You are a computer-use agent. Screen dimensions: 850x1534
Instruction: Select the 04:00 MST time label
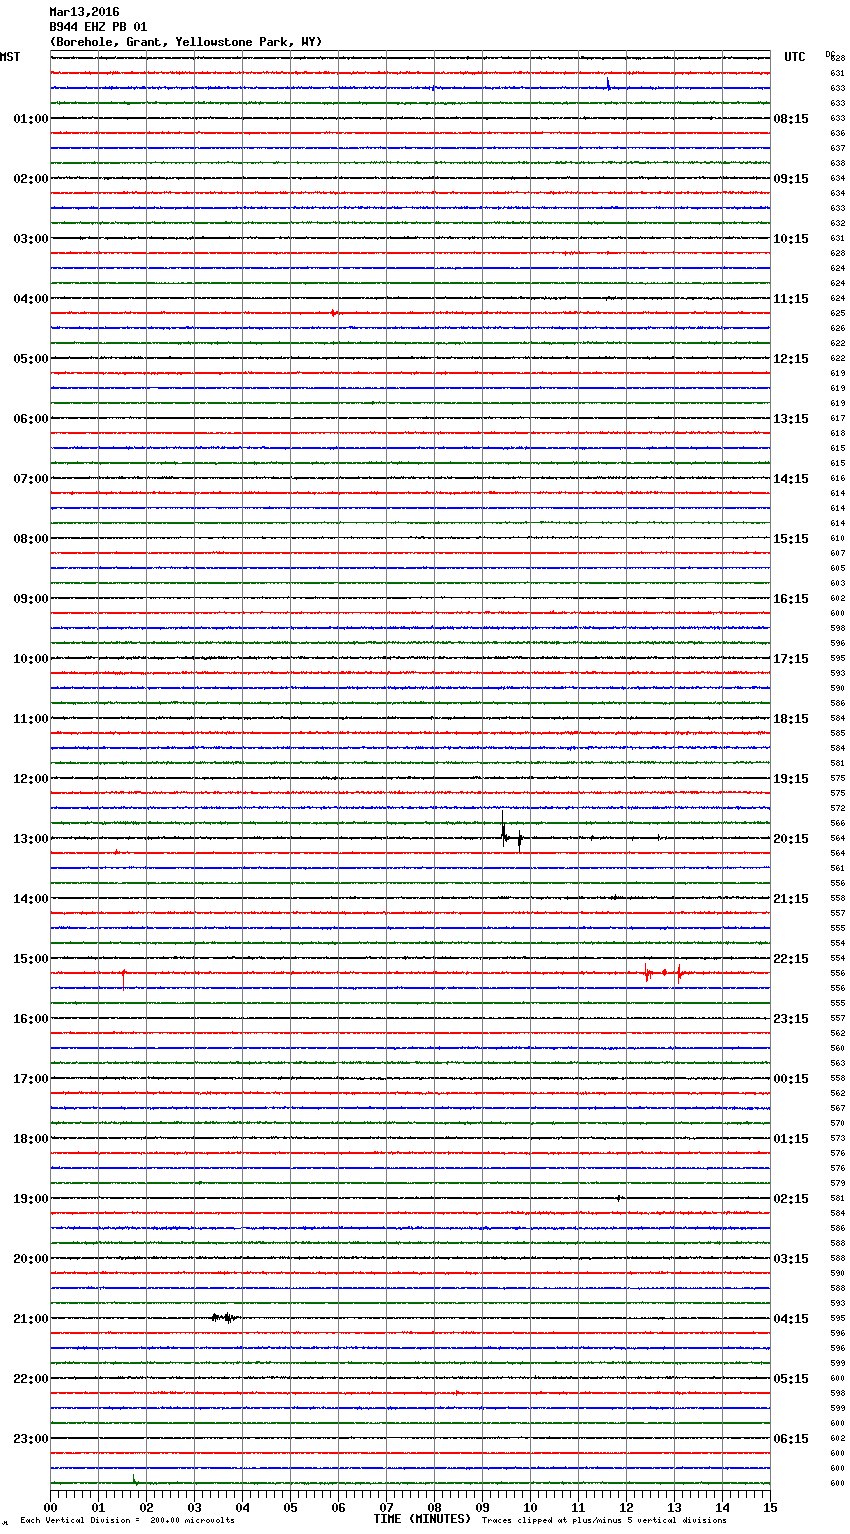(x=31, y=299)
